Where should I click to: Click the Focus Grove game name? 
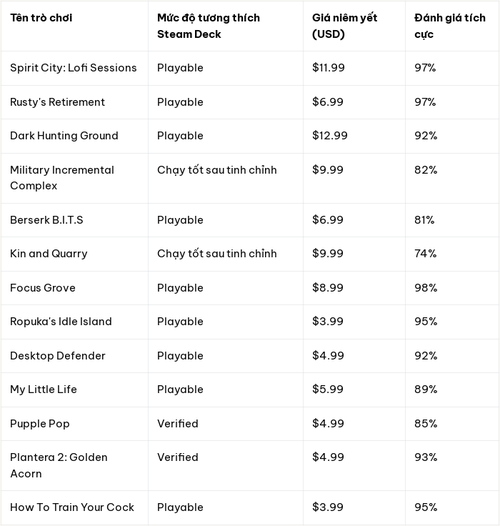coord(43,288)
